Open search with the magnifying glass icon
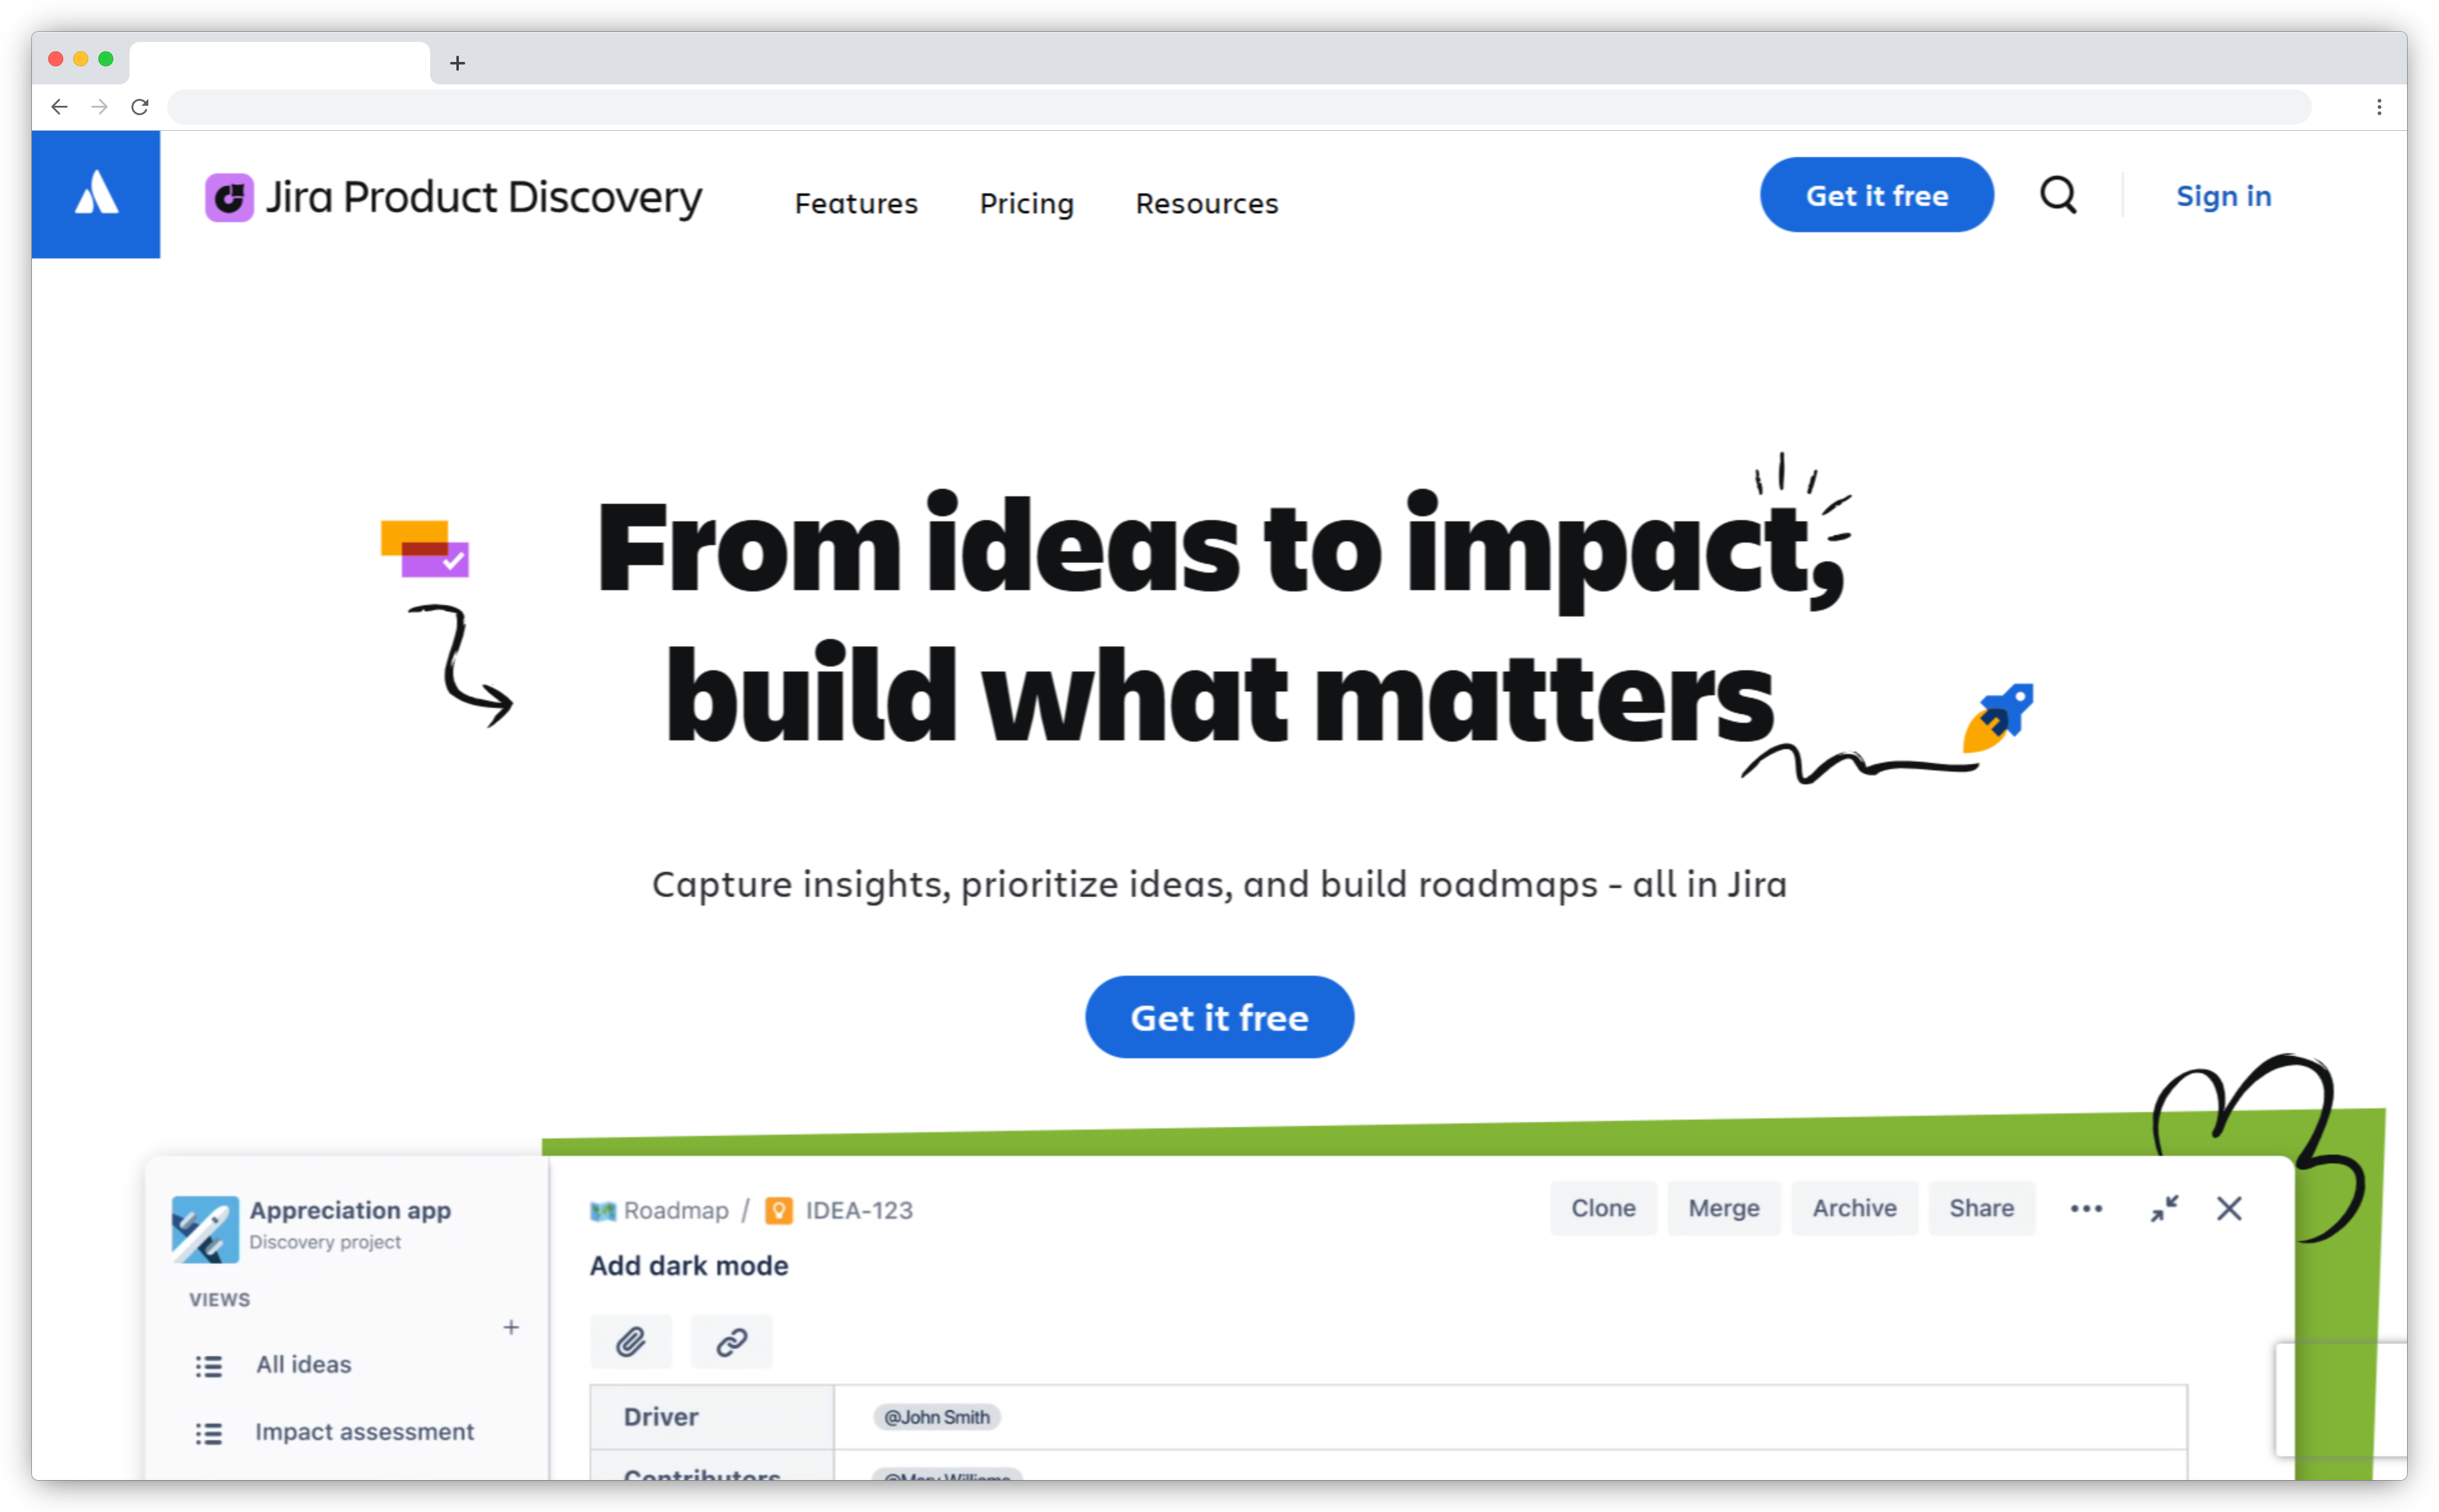This screenshot has height=1512, width=2439. (2059, 195)
